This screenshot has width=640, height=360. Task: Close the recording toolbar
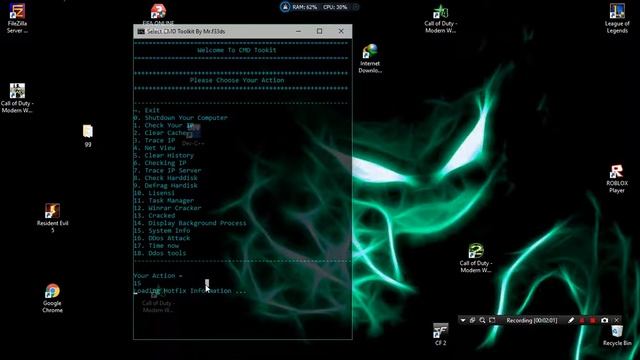tap(617, 320)
